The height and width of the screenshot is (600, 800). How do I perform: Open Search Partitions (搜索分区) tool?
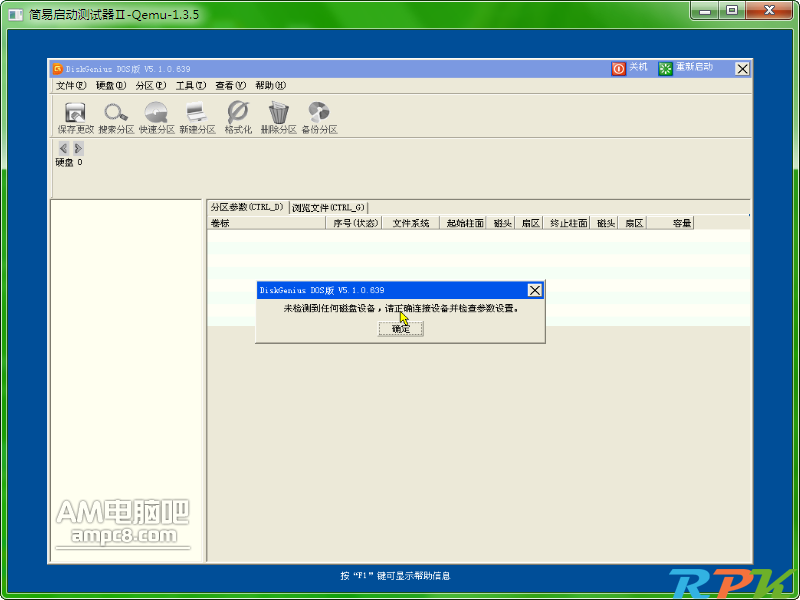[116, 118]
